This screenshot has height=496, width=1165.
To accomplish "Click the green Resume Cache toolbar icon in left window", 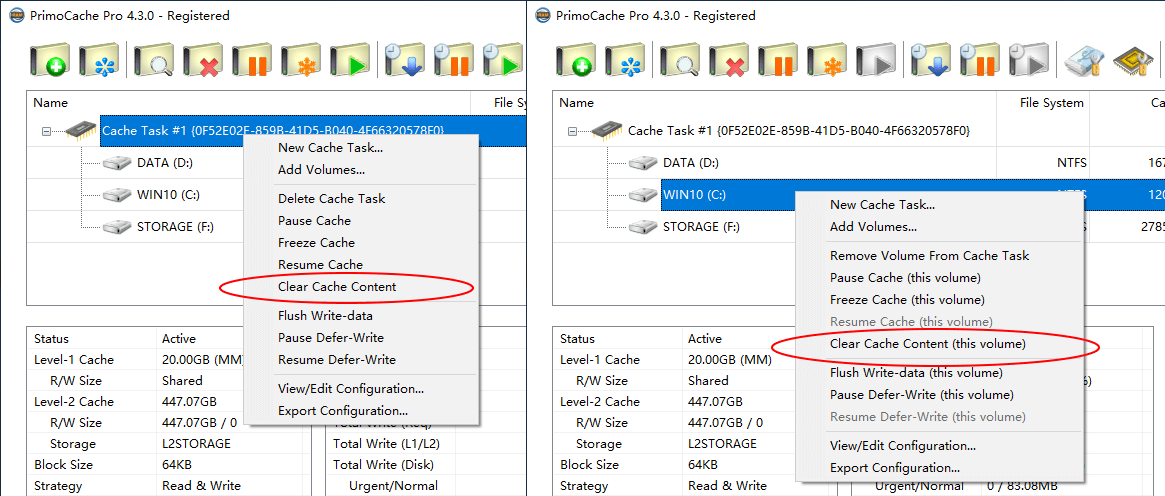I will pyautogui.click(x=349, y=60).
